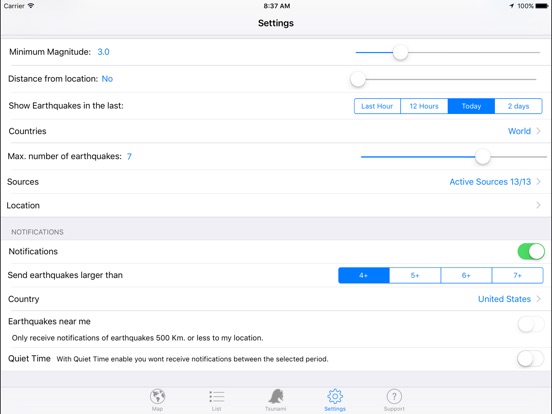552x414 pixels.
Task: Open the Map tab globe icon
Action: (157, 396)
